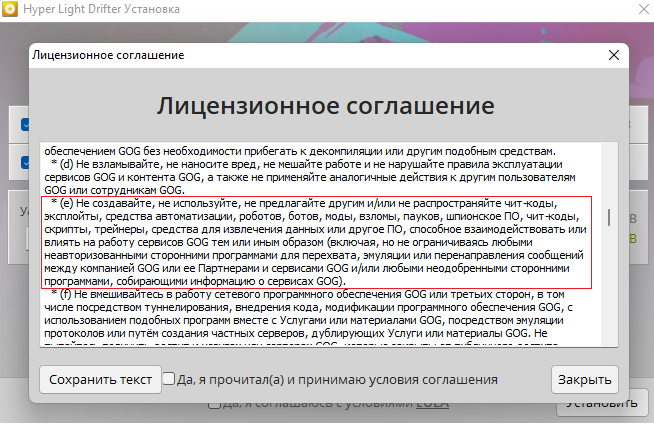
Task: Click the Закрыть button
Action: coord(584,380)
